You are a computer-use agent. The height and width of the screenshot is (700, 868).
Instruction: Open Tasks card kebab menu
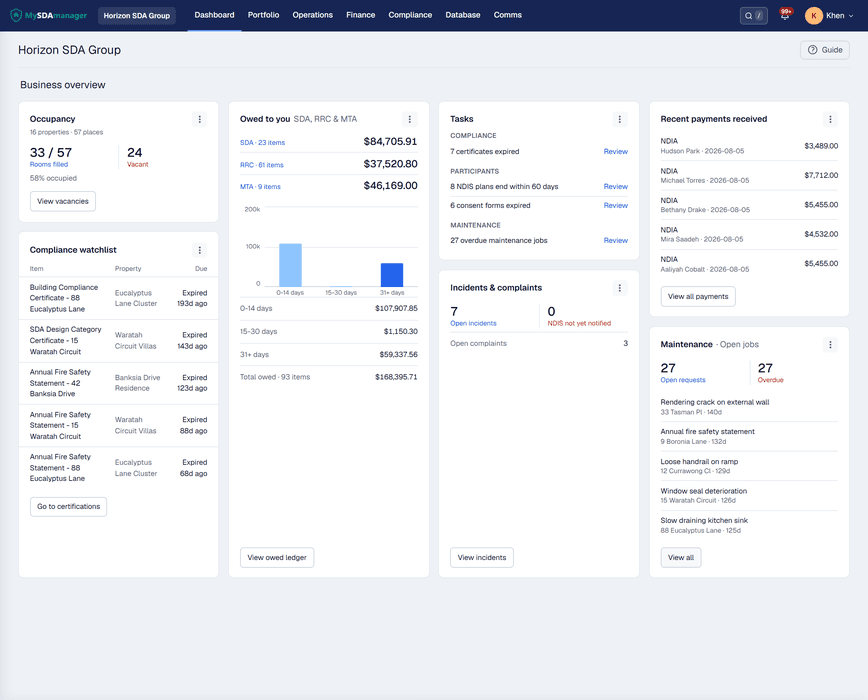pos(619,119)
